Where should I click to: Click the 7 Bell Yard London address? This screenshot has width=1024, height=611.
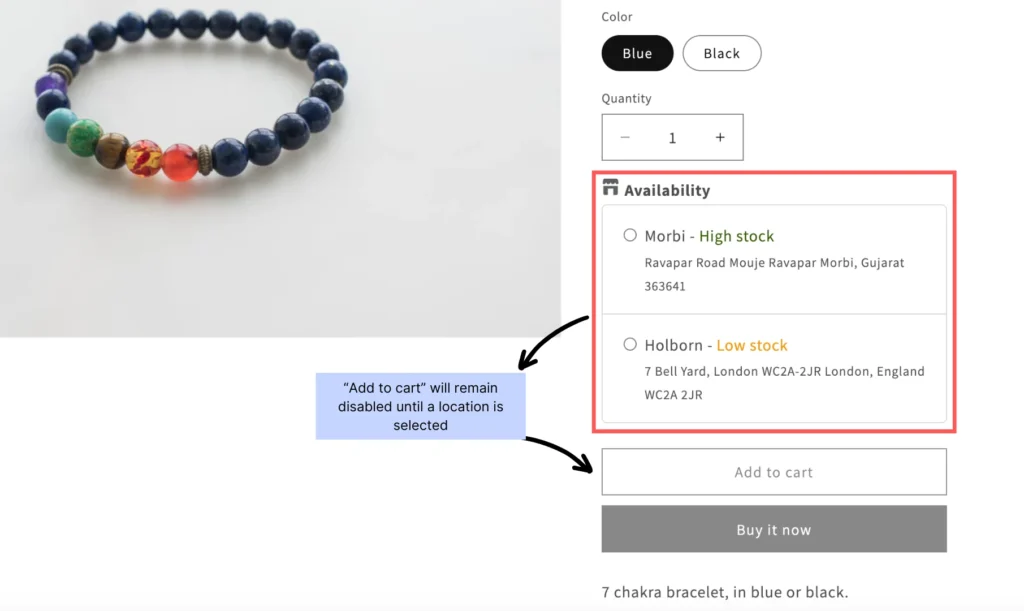(784, 382)
